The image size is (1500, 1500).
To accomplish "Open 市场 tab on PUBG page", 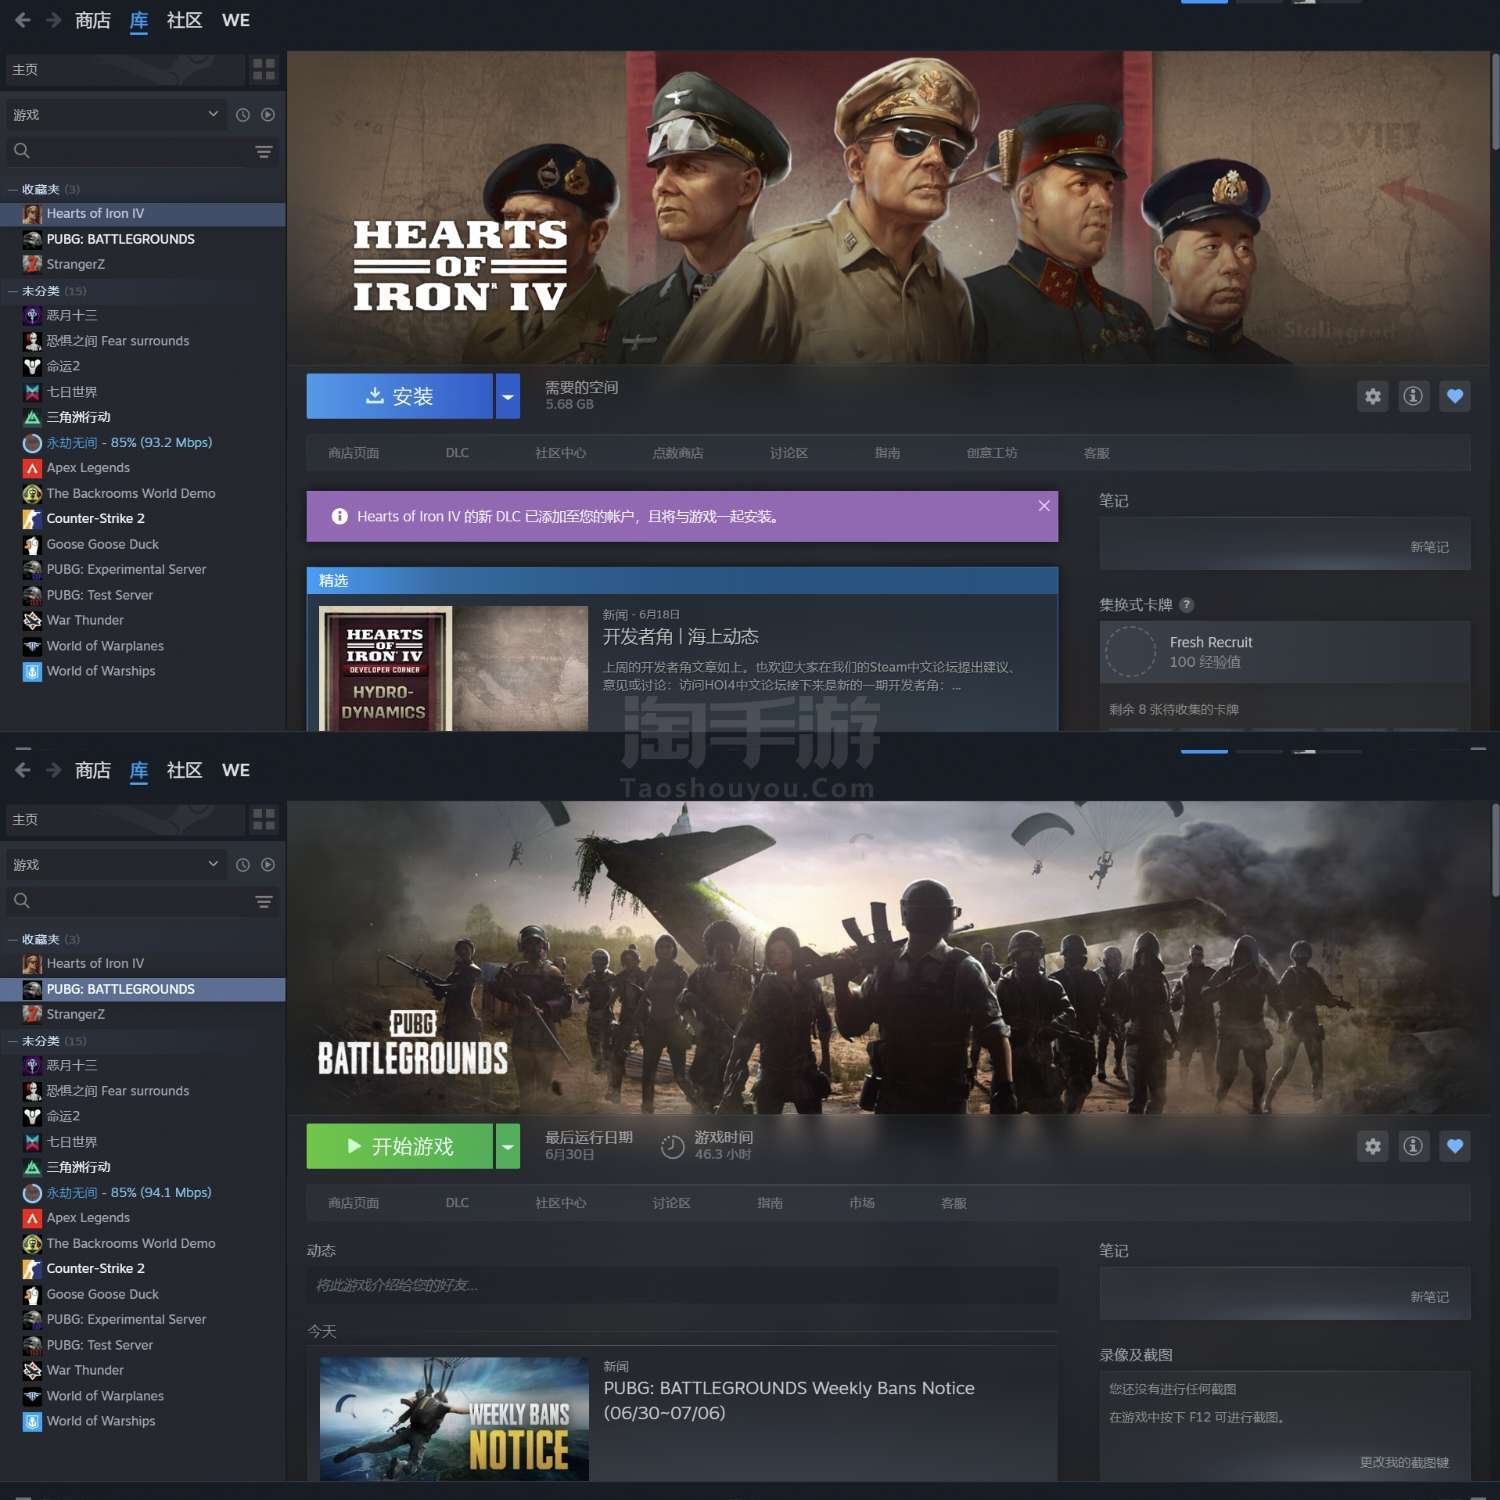I will (x=862, y=1203).
